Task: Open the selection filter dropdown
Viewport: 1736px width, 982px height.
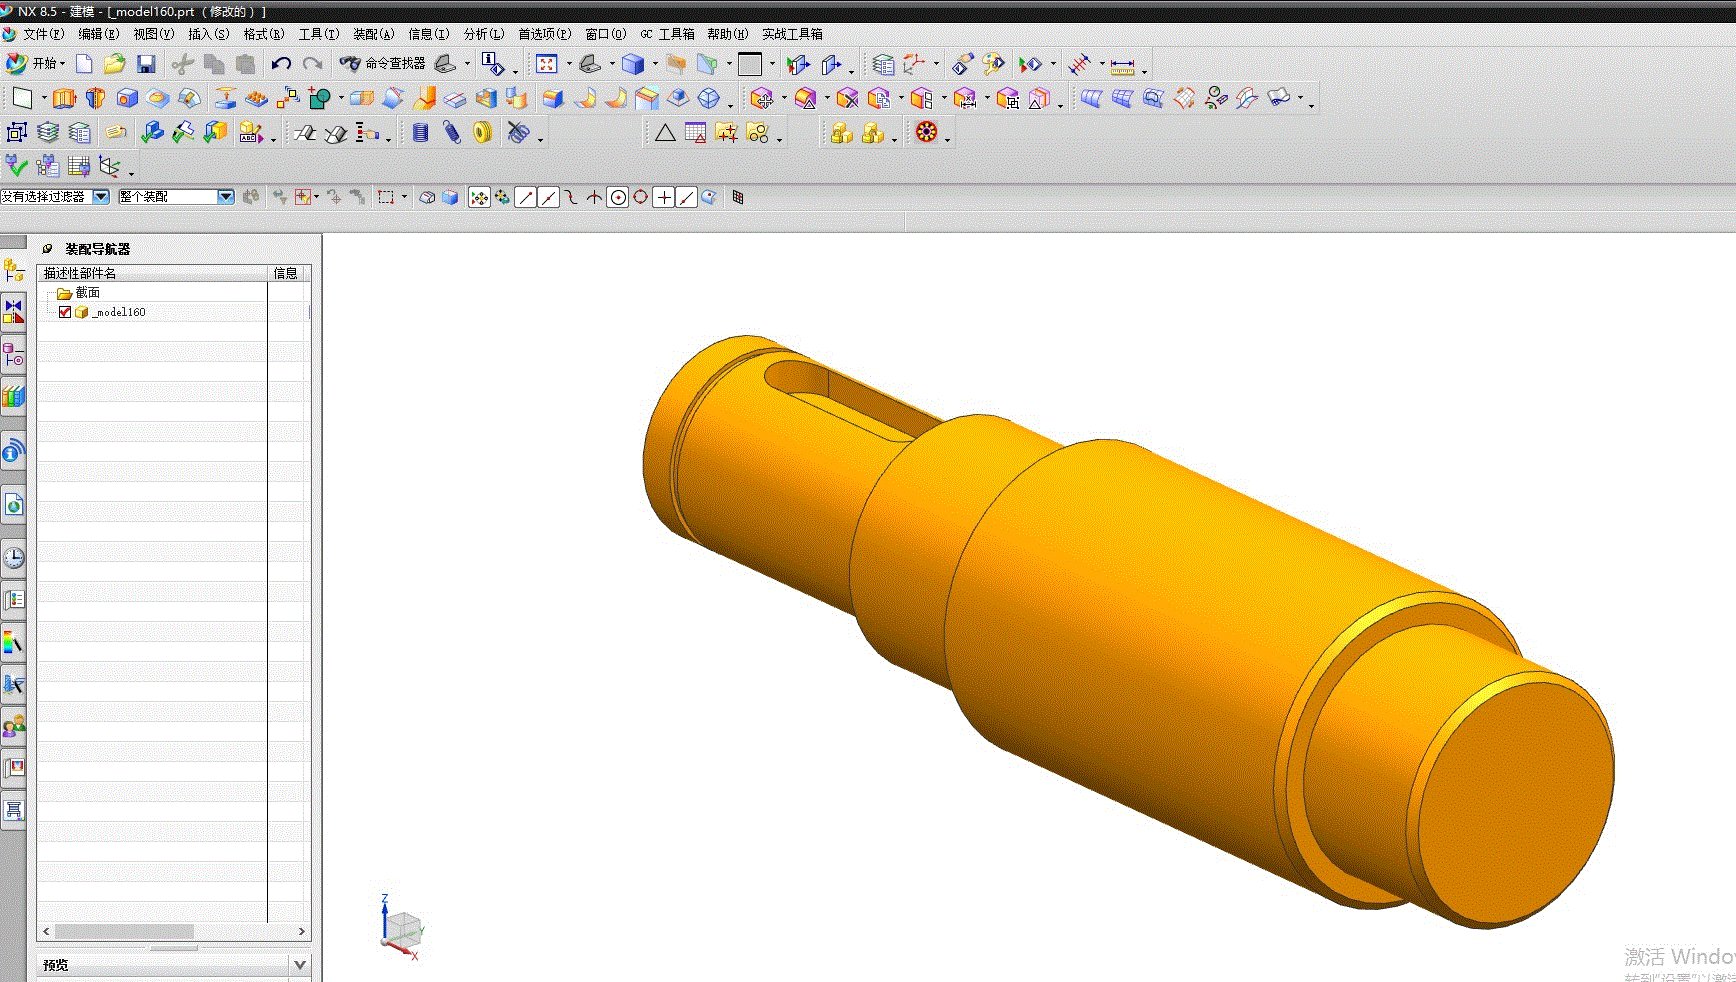Action: [101, 197]
